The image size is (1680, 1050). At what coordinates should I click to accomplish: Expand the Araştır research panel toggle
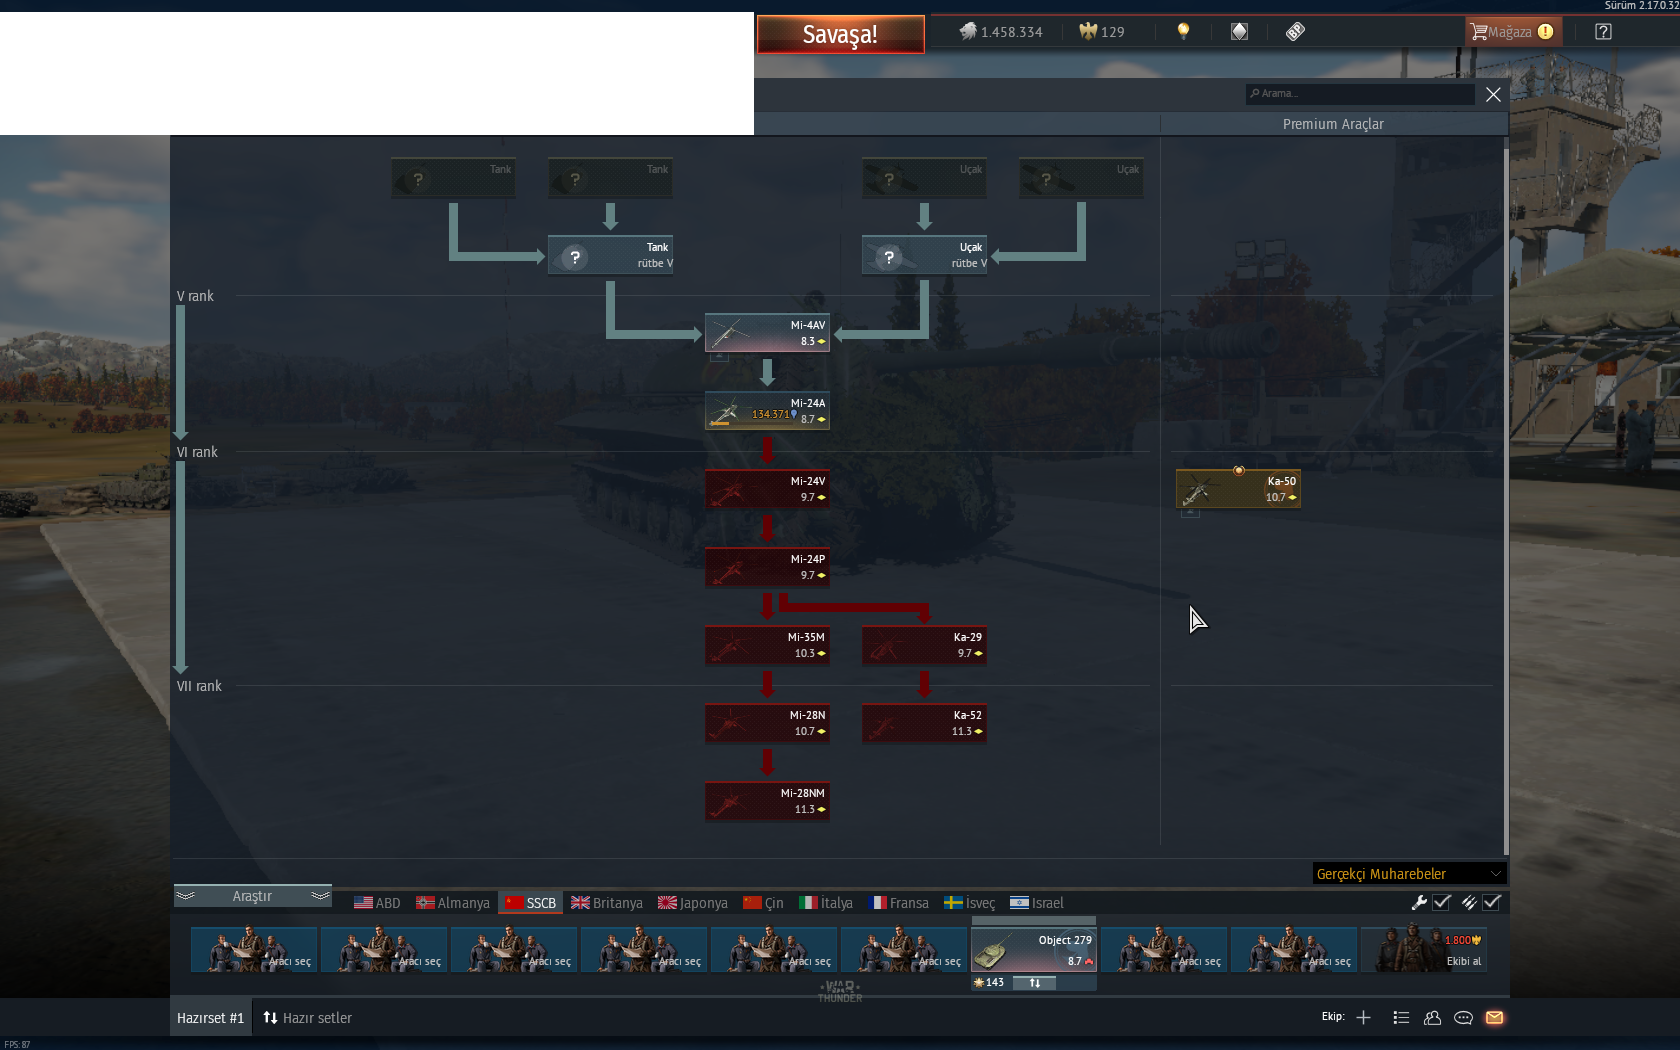(252, 896)
